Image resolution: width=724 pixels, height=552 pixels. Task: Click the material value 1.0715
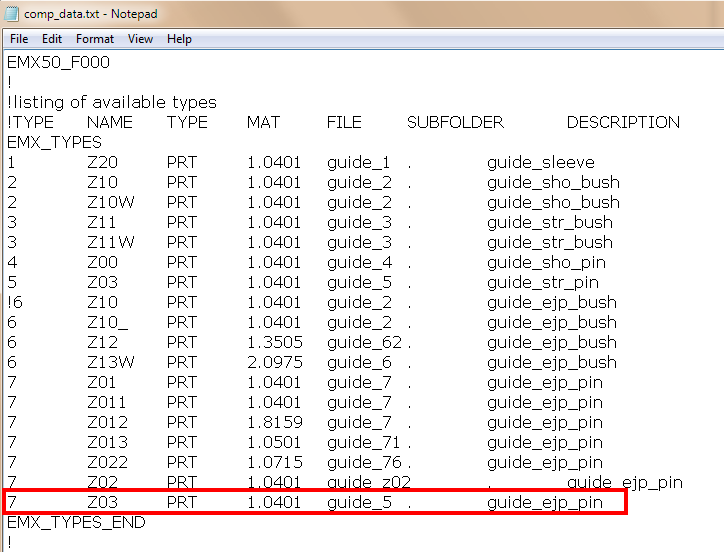click(275, 462)
